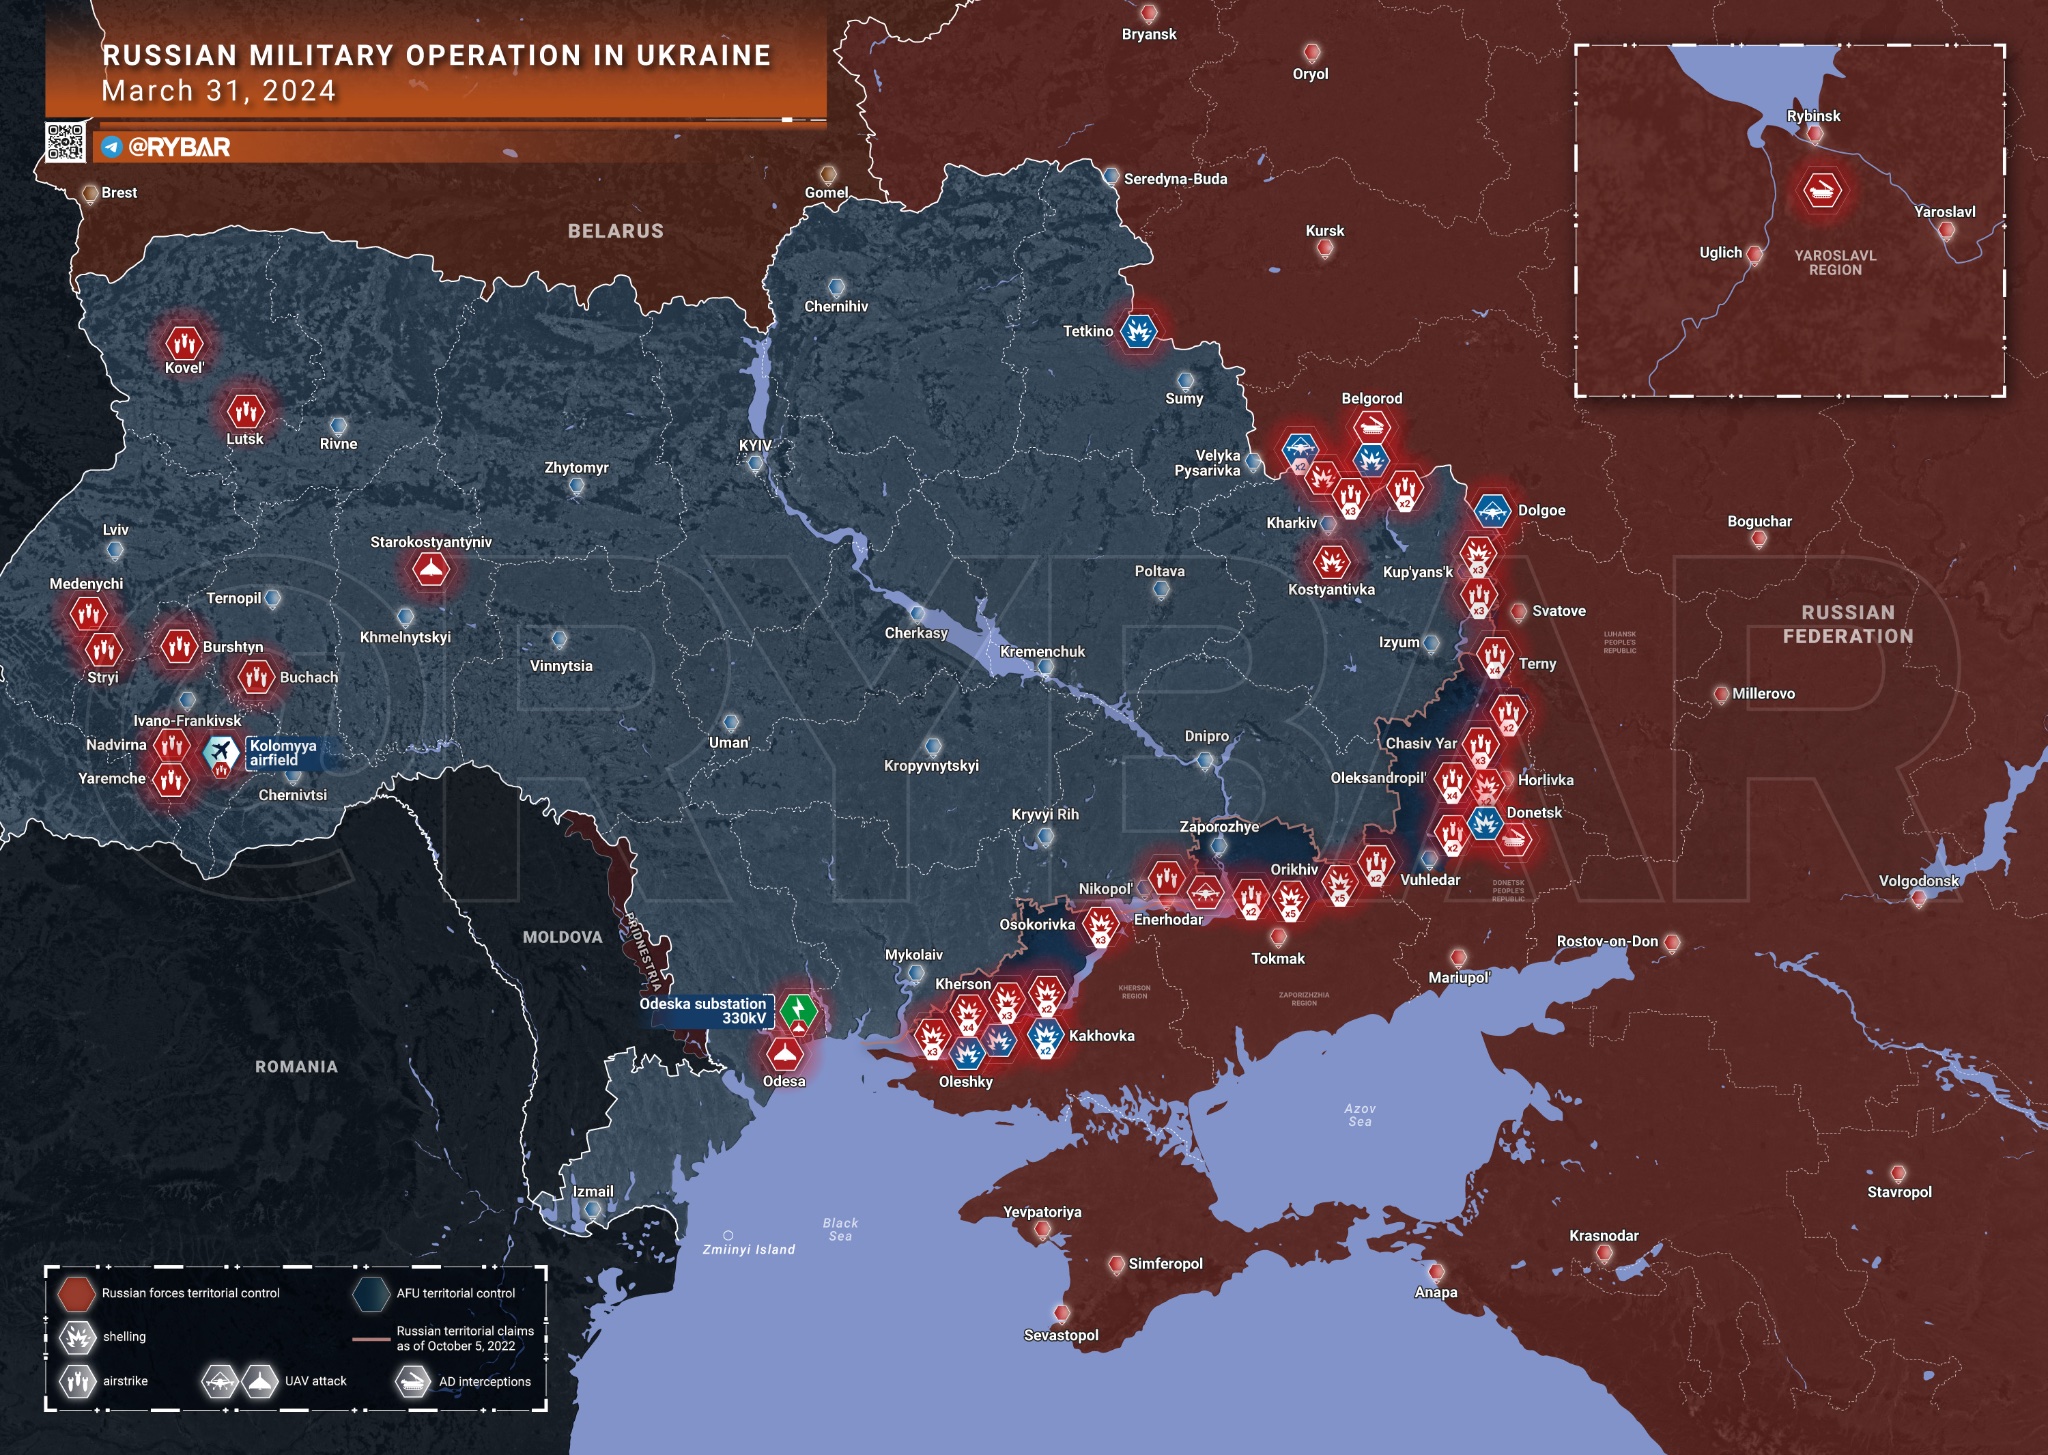2048x1455 pixels.
Task: Click the blue shelling x2 icon by Kakhovka
Action: pyautogui.click(x=1045, y=1037)
